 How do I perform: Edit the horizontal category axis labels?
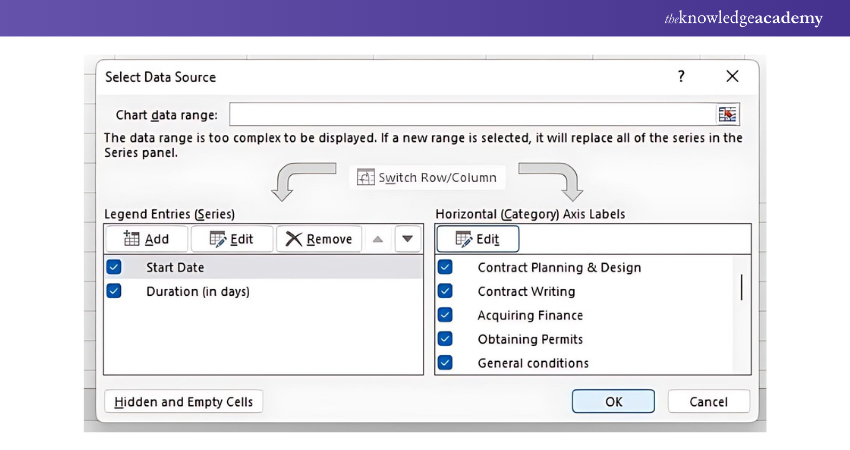click(x=477, y=239)
